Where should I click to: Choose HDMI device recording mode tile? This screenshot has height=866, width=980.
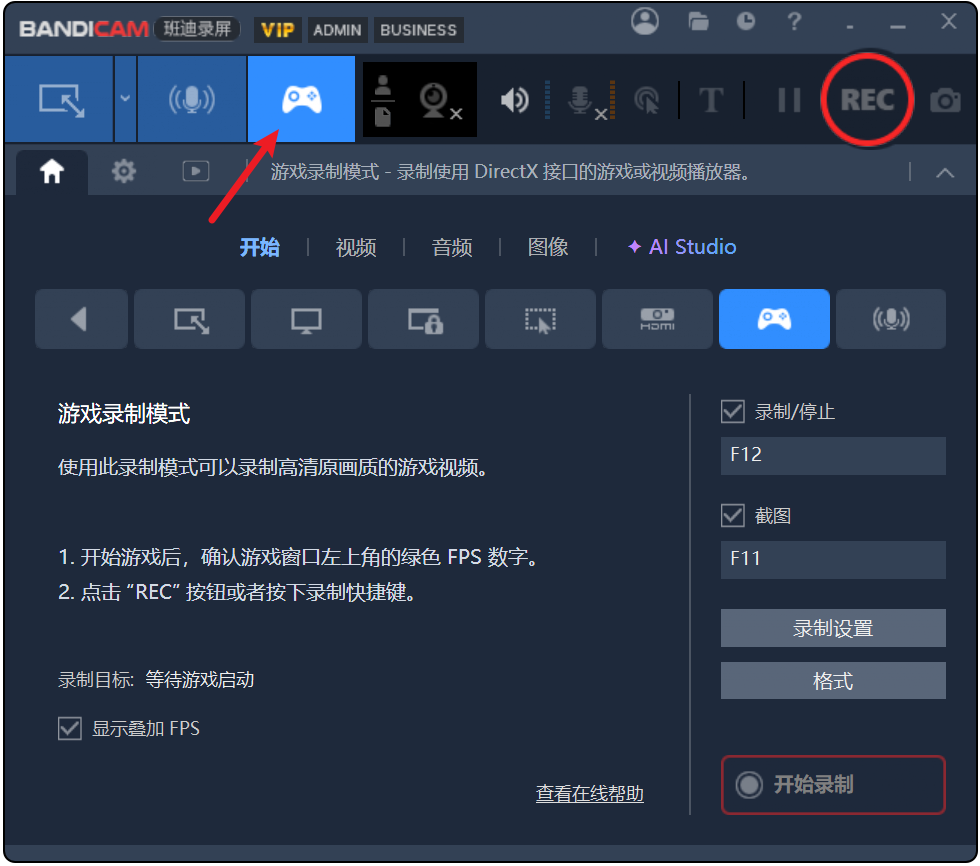click(x=657, y=319)
